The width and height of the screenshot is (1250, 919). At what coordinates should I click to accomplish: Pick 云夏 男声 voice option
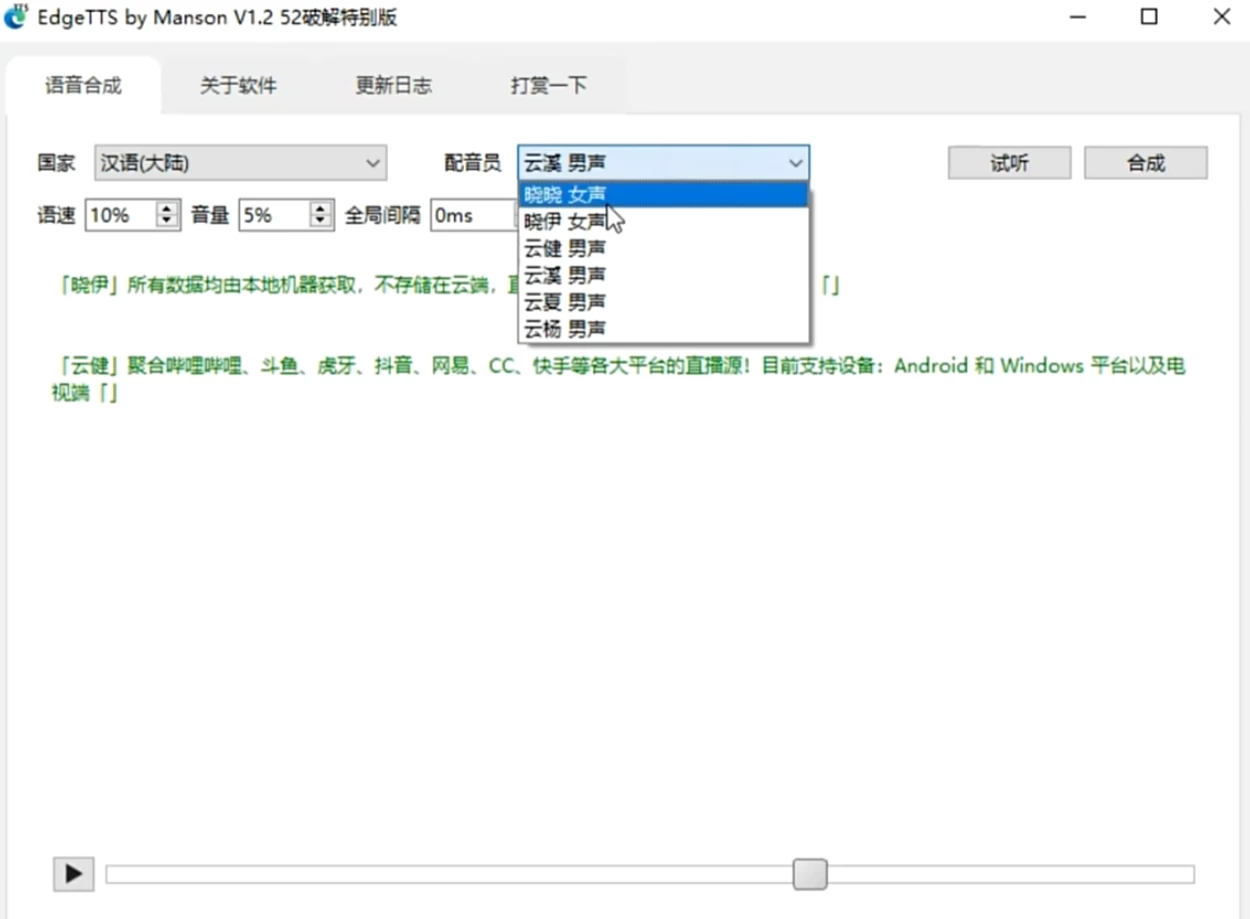point(663,302)
